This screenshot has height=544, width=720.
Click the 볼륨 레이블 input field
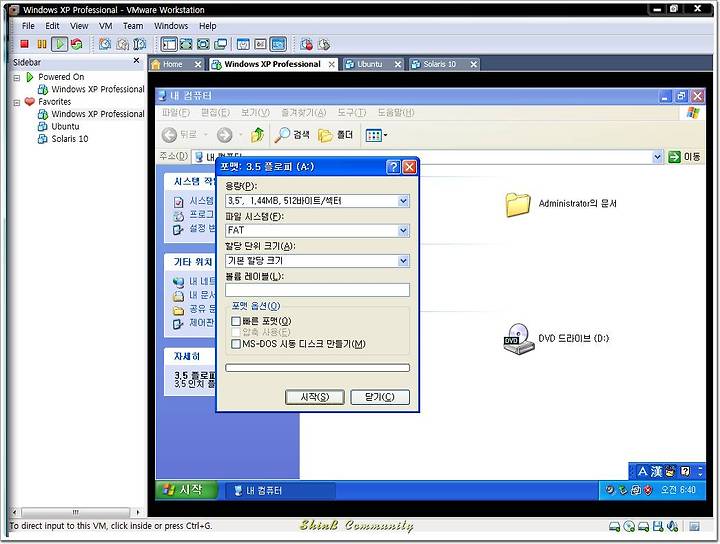pos(317,290)
